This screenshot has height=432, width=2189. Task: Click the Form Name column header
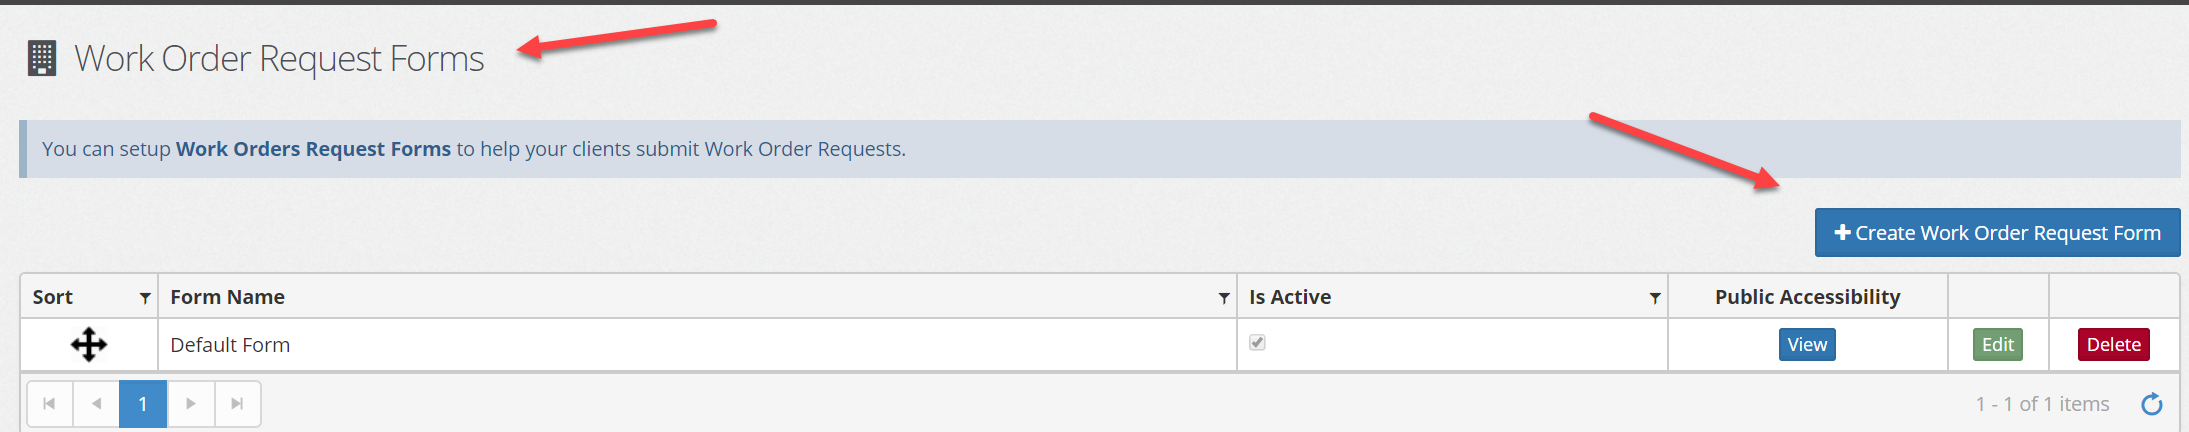pos(227,297)
